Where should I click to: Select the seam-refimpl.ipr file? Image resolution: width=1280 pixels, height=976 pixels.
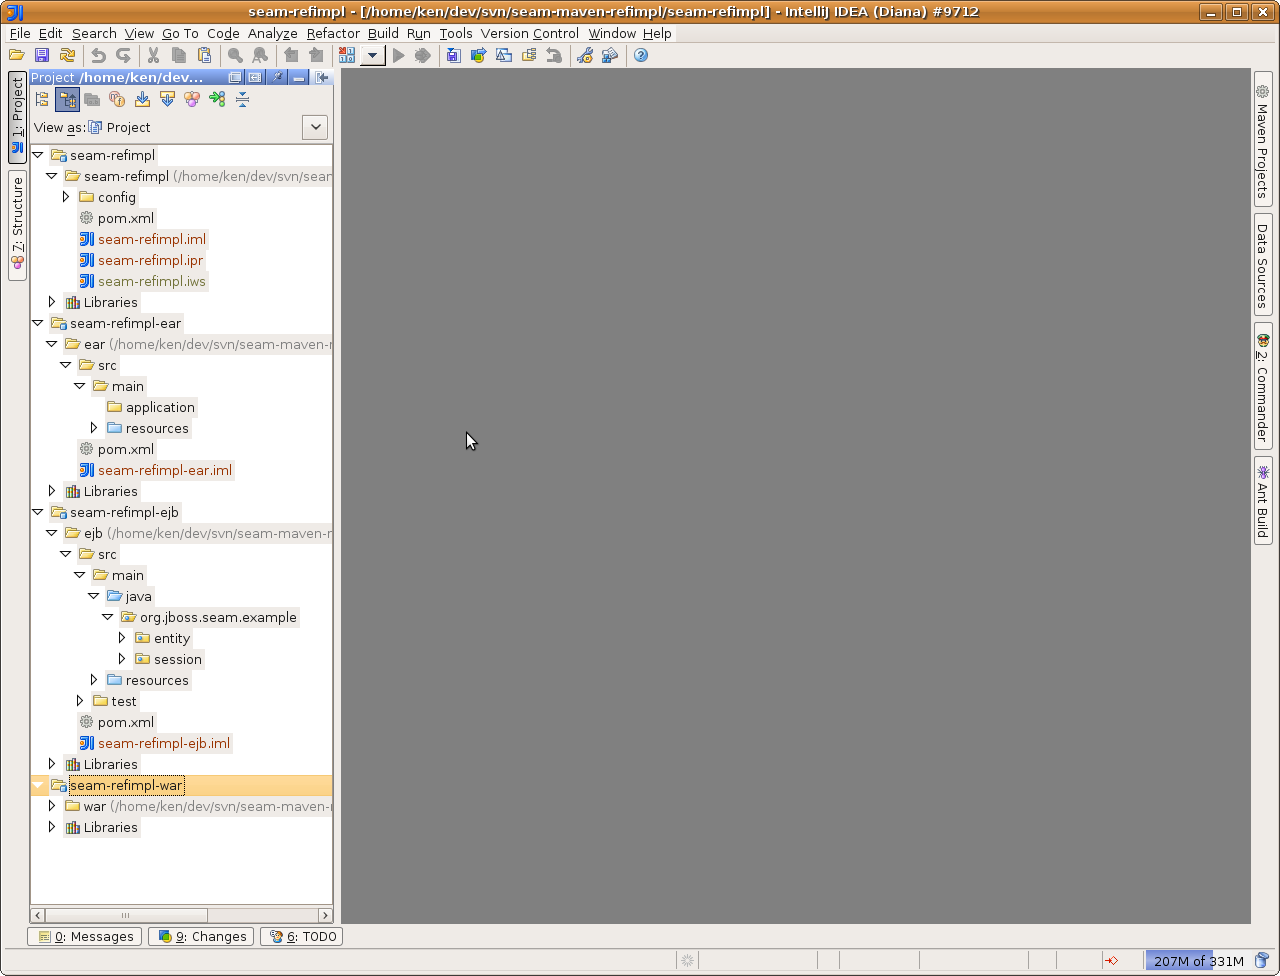pyautogui.click(x=150, y=260)
